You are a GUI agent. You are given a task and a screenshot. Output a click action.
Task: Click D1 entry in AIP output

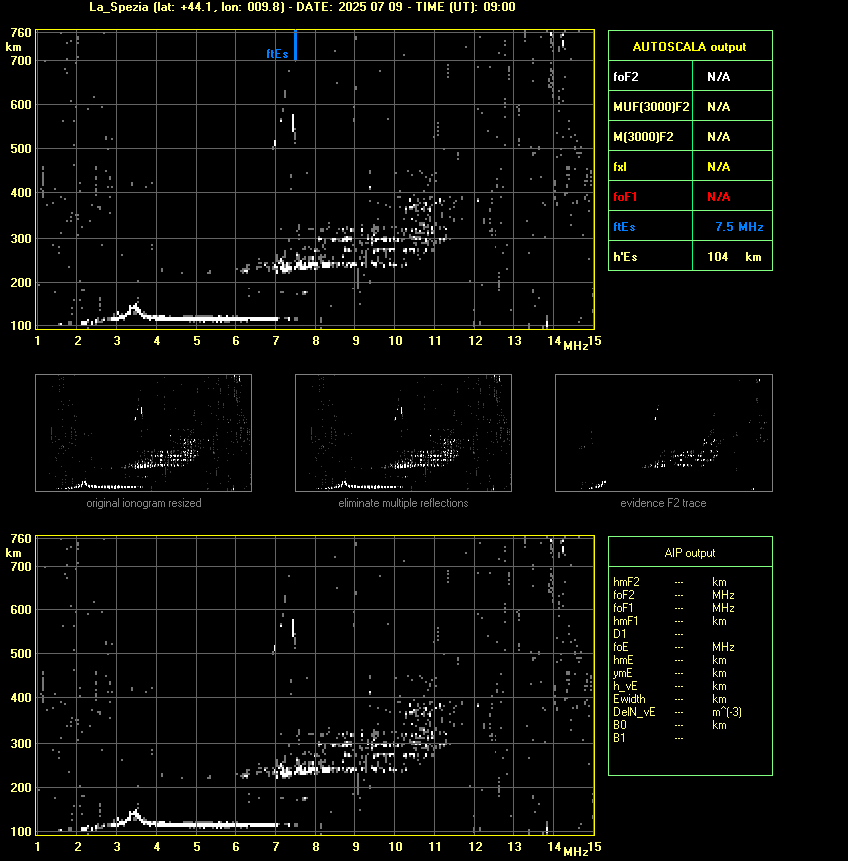(620, 634)
